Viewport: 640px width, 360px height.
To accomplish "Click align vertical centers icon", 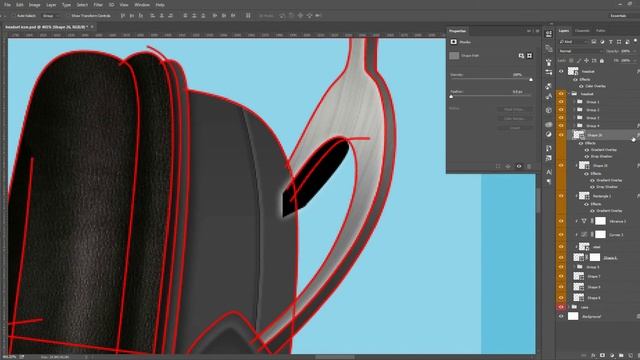I will [x=132, y=16].
